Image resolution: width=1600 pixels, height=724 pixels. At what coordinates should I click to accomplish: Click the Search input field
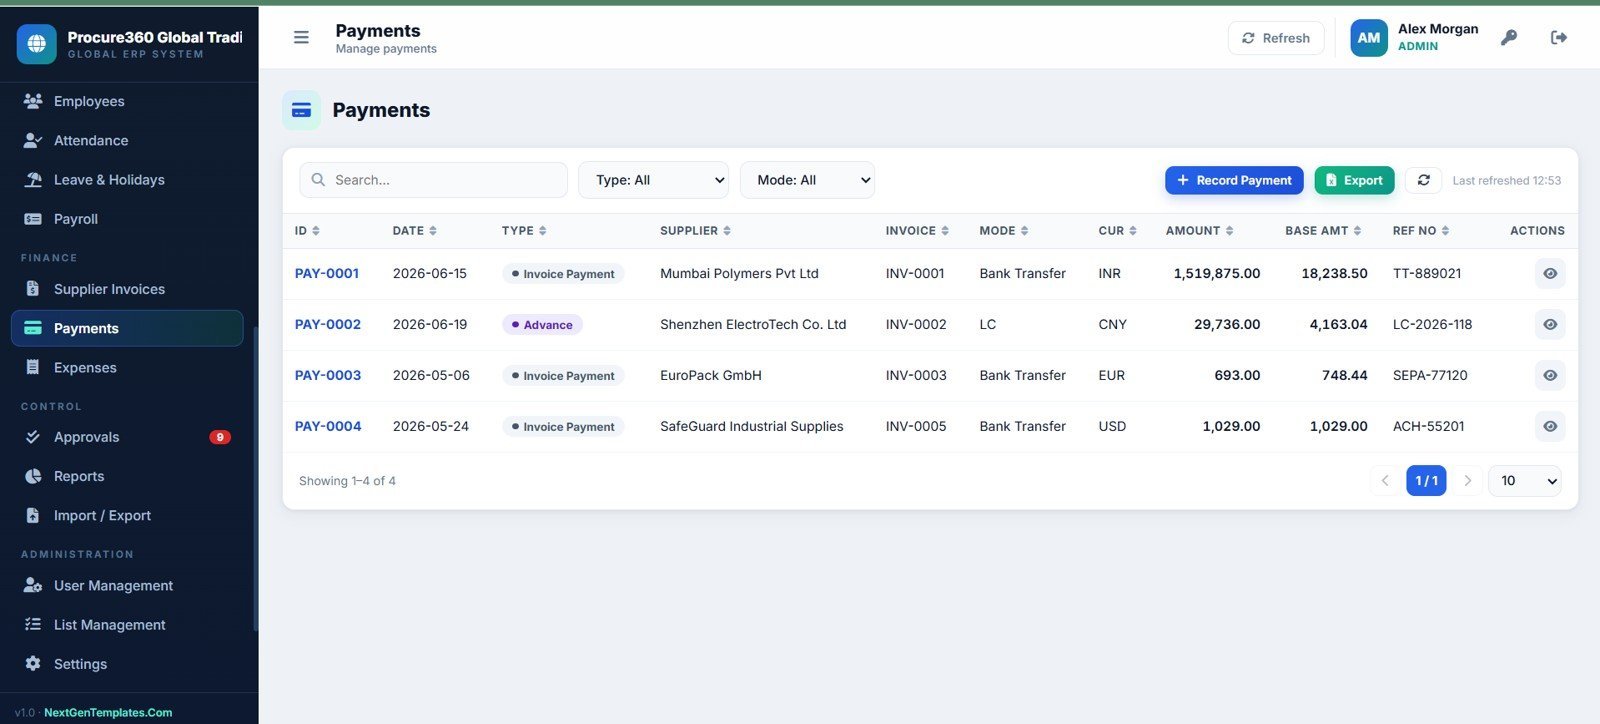click(x=433, y=180)
